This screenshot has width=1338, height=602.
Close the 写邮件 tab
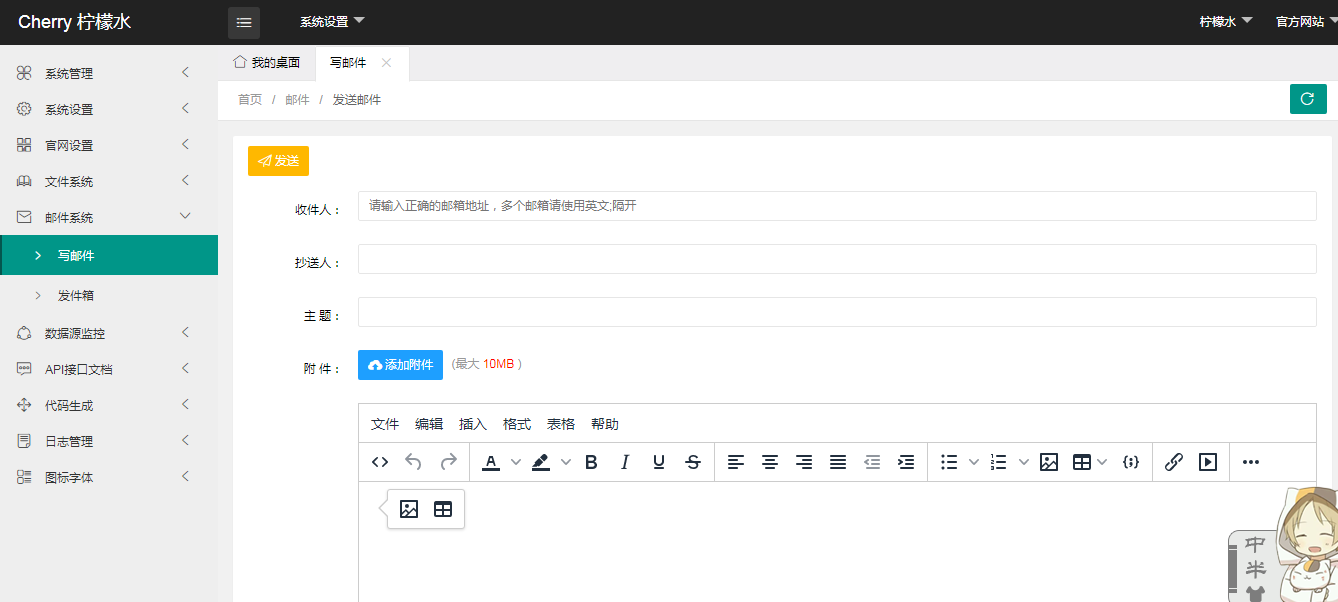click(386, 63)
